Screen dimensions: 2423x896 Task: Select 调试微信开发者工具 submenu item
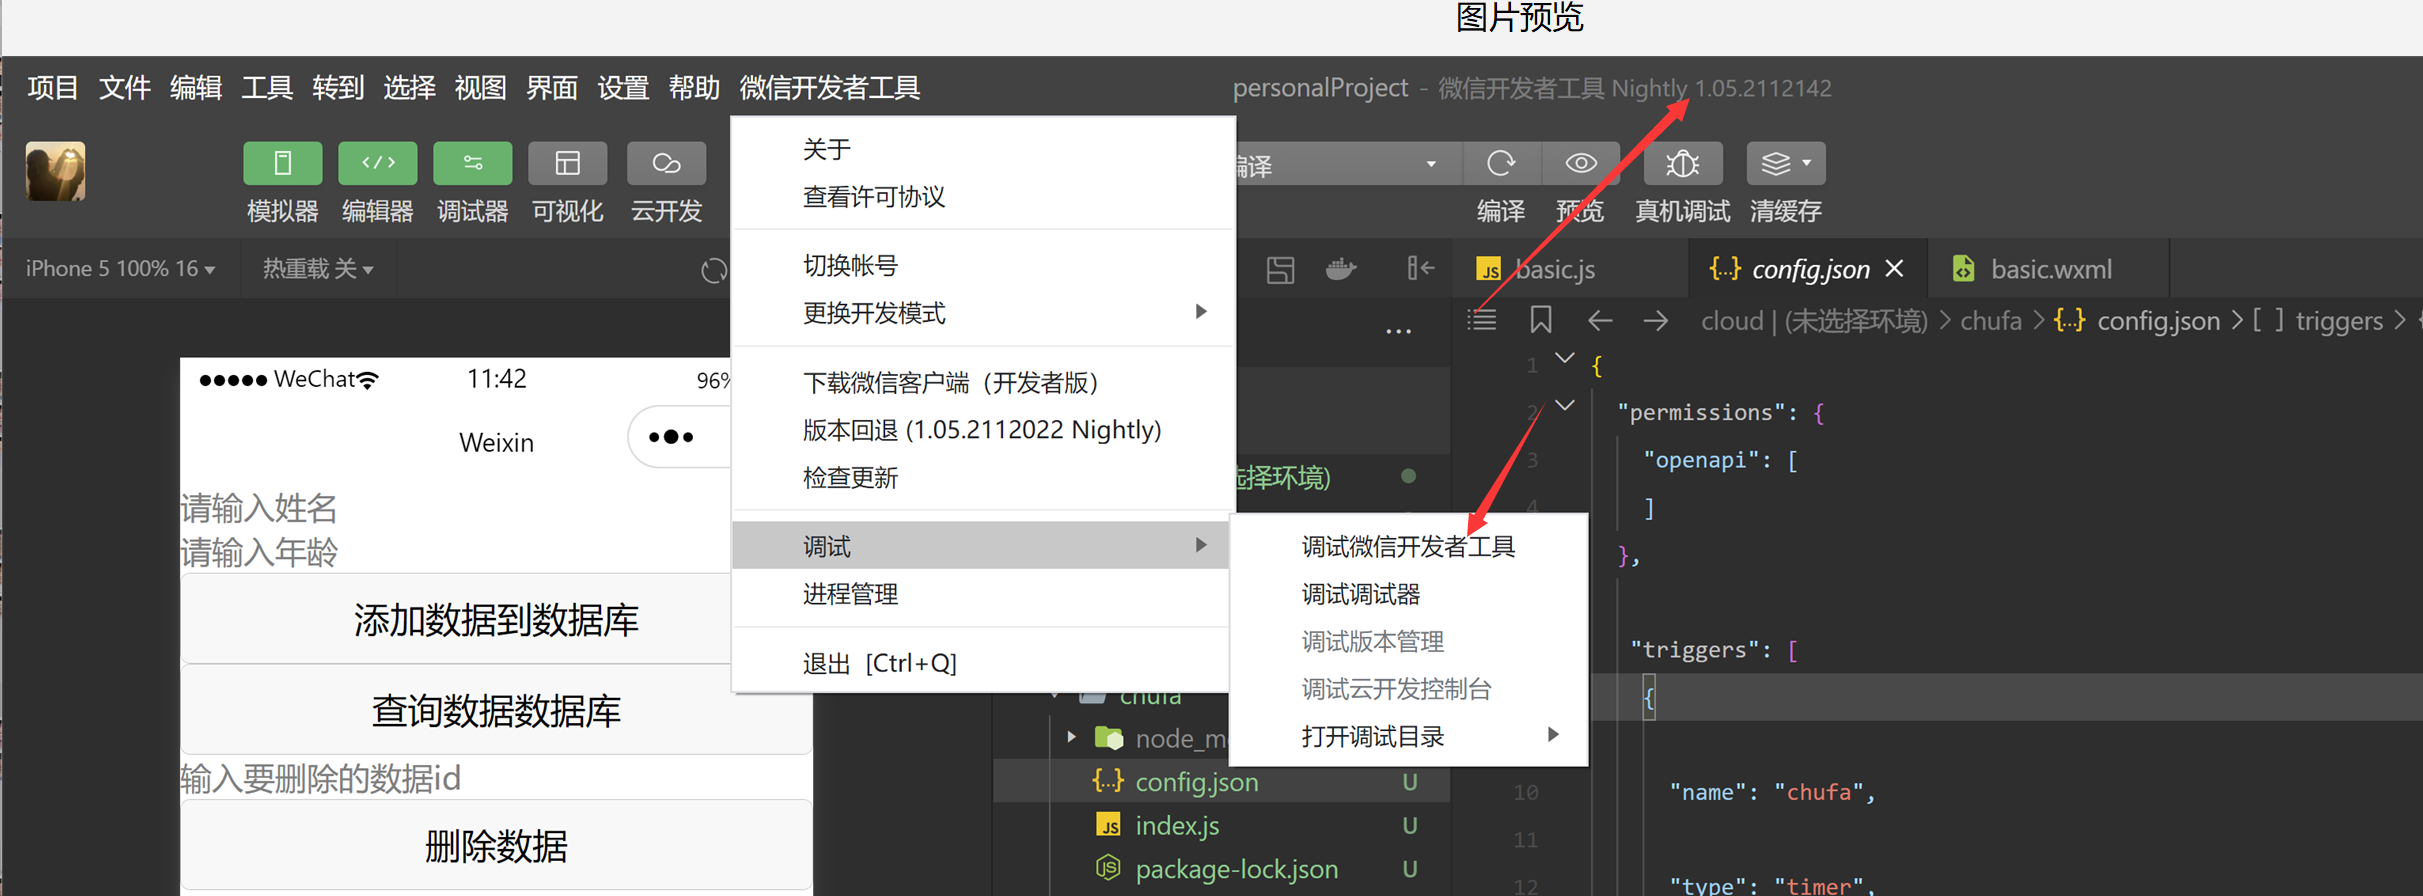(x=1409, y=547)
